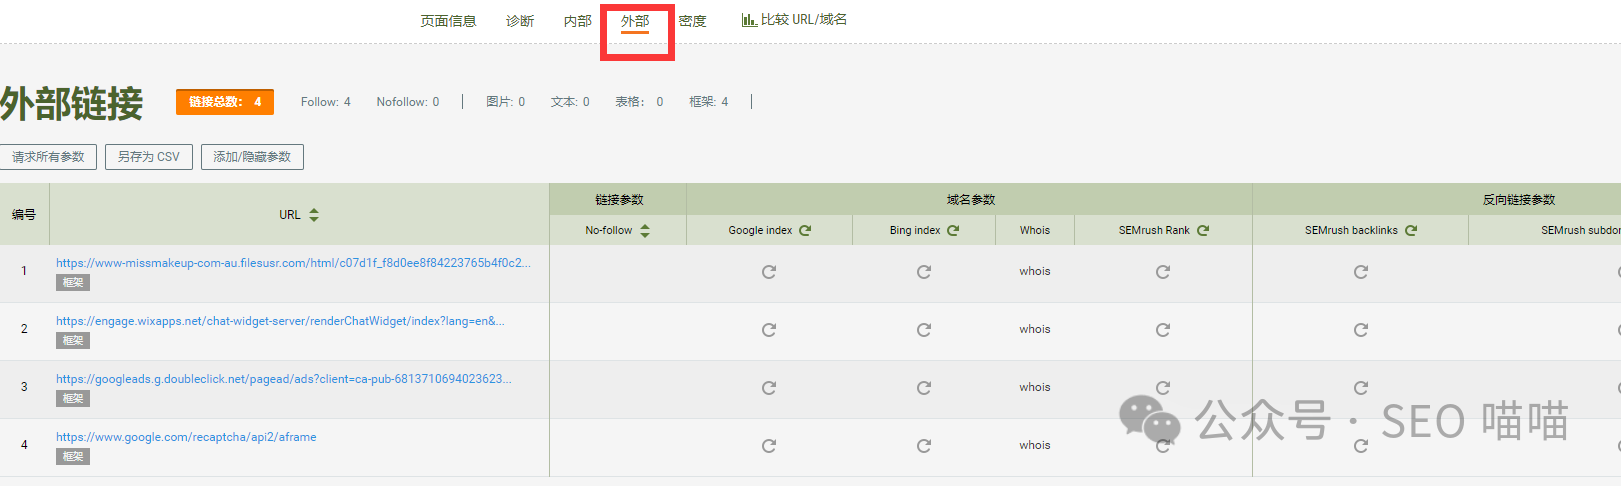Image resolution: width=1621 pixels, height=486 pixels.
Task: Click whois for row 3
Action: pyautogui.click(x=1034, y=387)
